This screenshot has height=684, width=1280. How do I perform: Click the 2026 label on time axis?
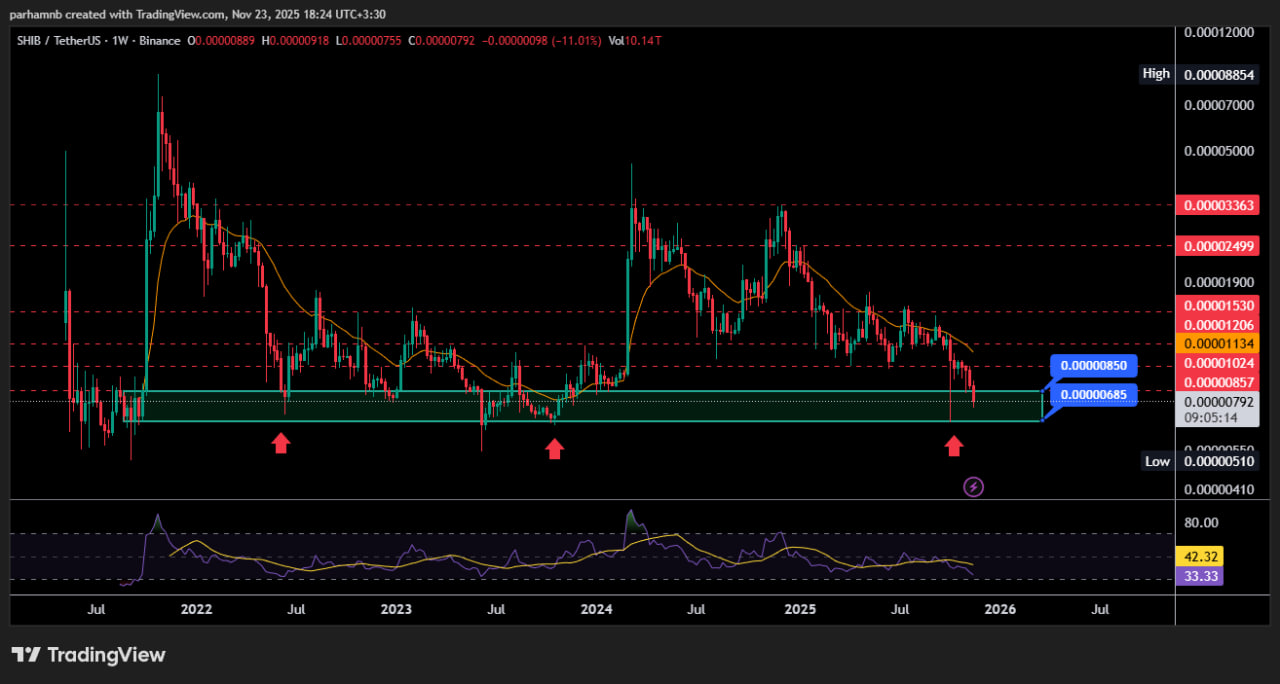[999, 609]
